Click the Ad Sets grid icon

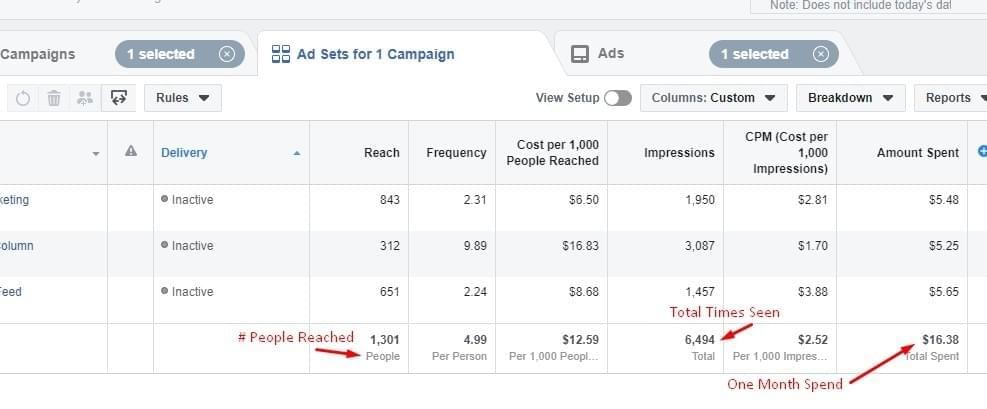(281, 54)
